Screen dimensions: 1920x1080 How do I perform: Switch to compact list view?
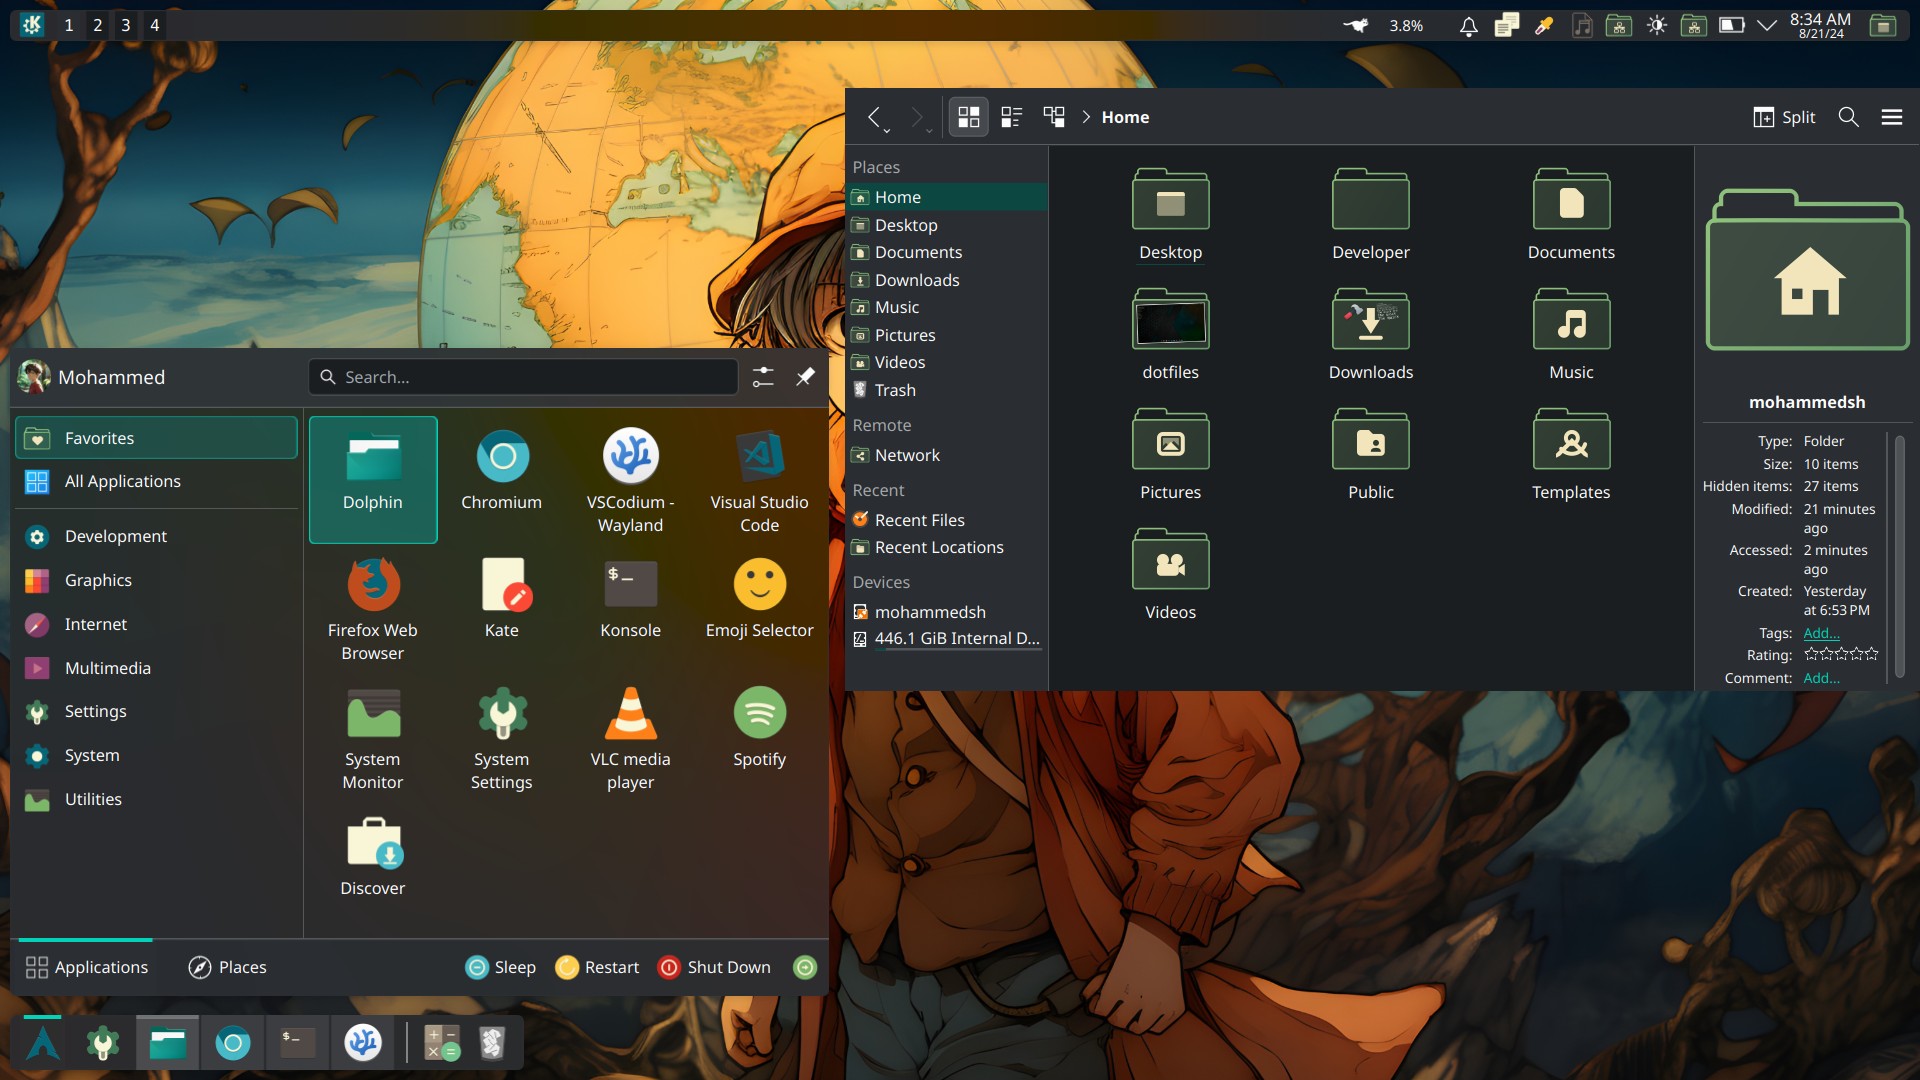point(1009,116)
